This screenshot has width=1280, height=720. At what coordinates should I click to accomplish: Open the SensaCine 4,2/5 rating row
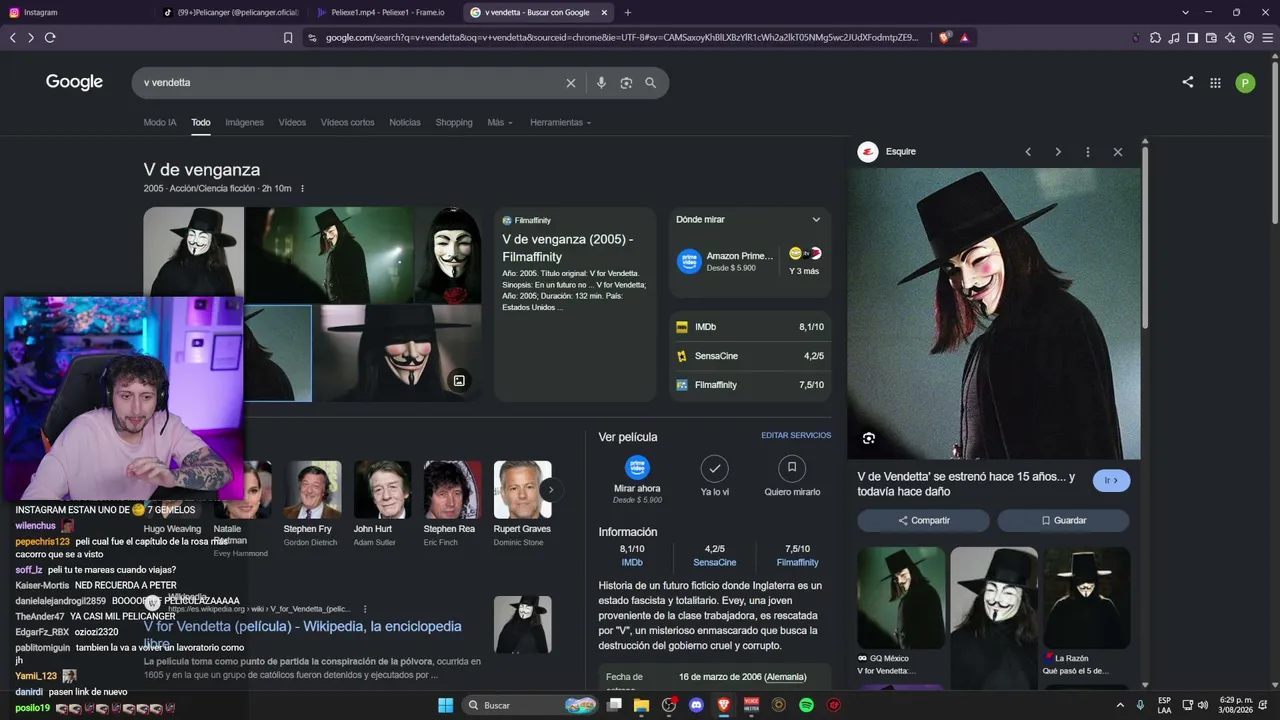[750, 356]
